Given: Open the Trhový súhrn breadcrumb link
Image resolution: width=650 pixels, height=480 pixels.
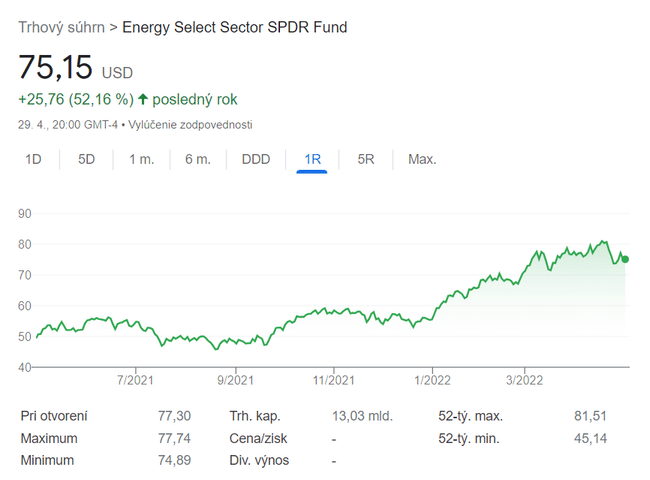Looking at the screenshot, I should point(62,27).
